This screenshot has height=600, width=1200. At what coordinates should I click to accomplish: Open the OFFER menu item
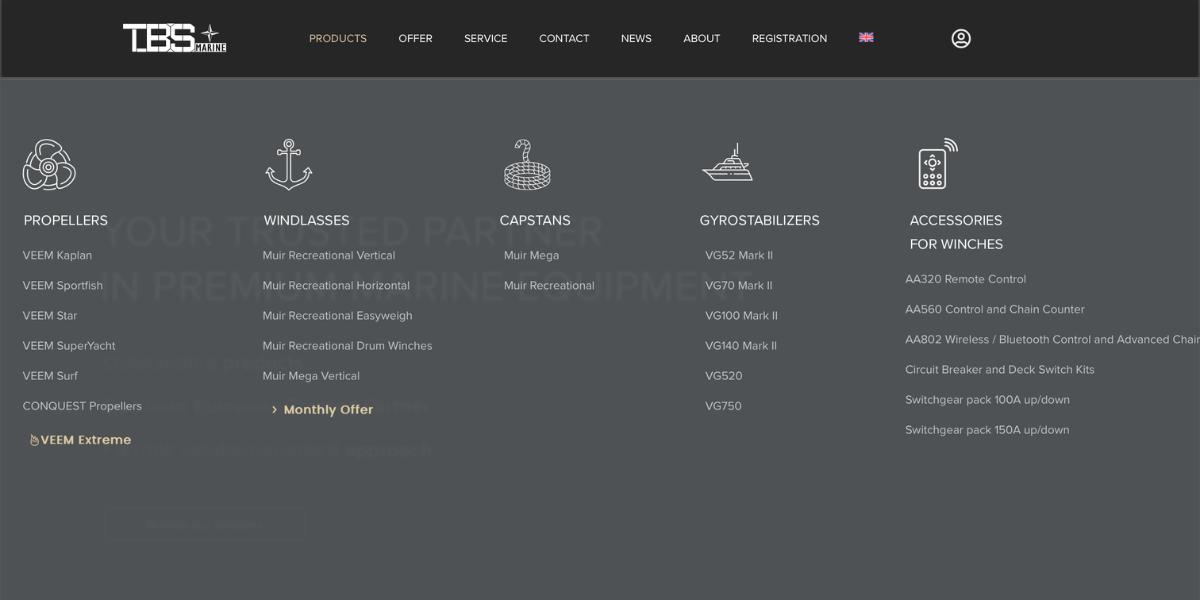tap(415, 38)
